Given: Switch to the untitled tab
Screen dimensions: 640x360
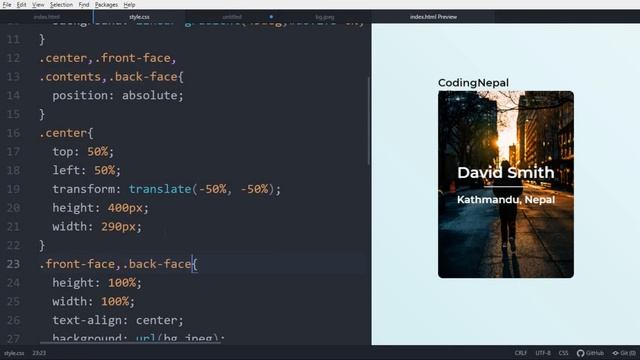Looking at the screenshot, I should click(232, 17).
